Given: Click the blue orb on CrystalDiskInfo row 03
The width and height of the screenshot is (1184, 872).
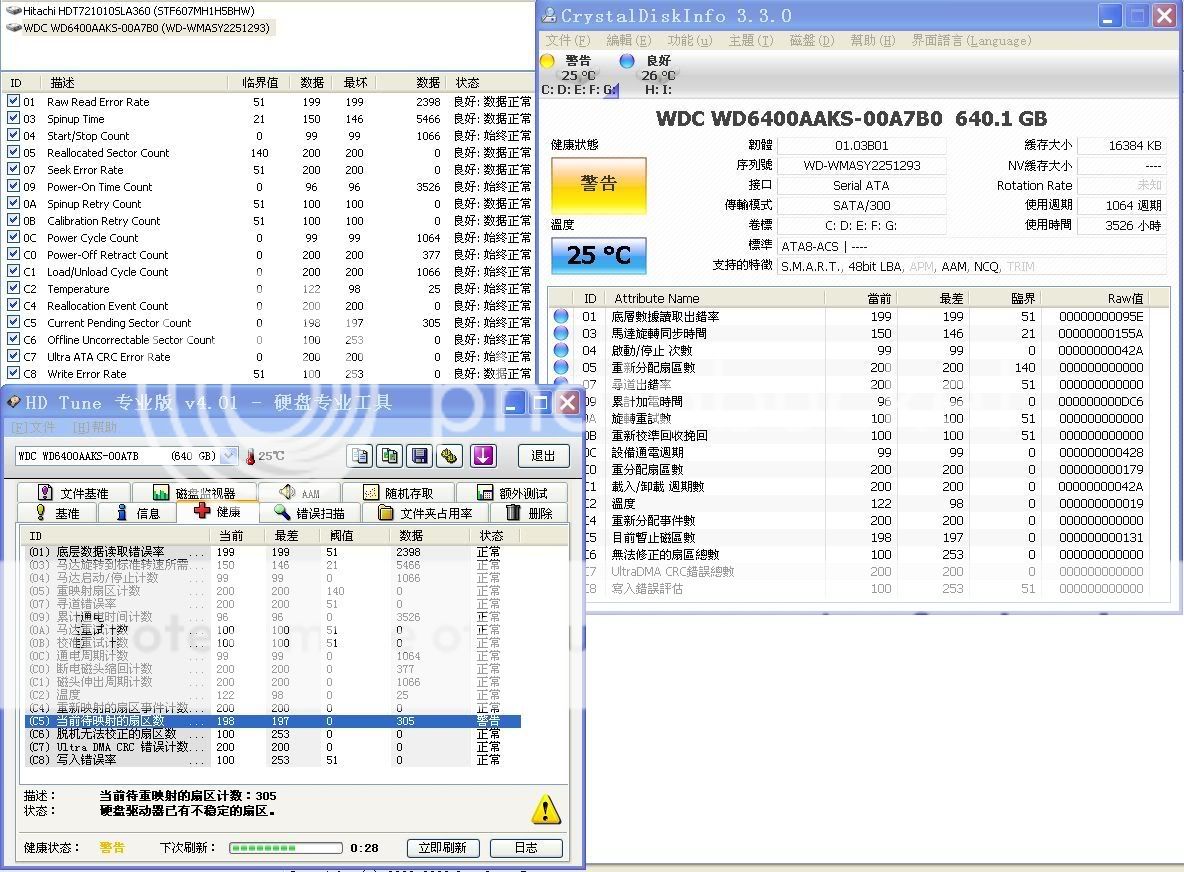Looking at the screenshot, I should point(561,333).
